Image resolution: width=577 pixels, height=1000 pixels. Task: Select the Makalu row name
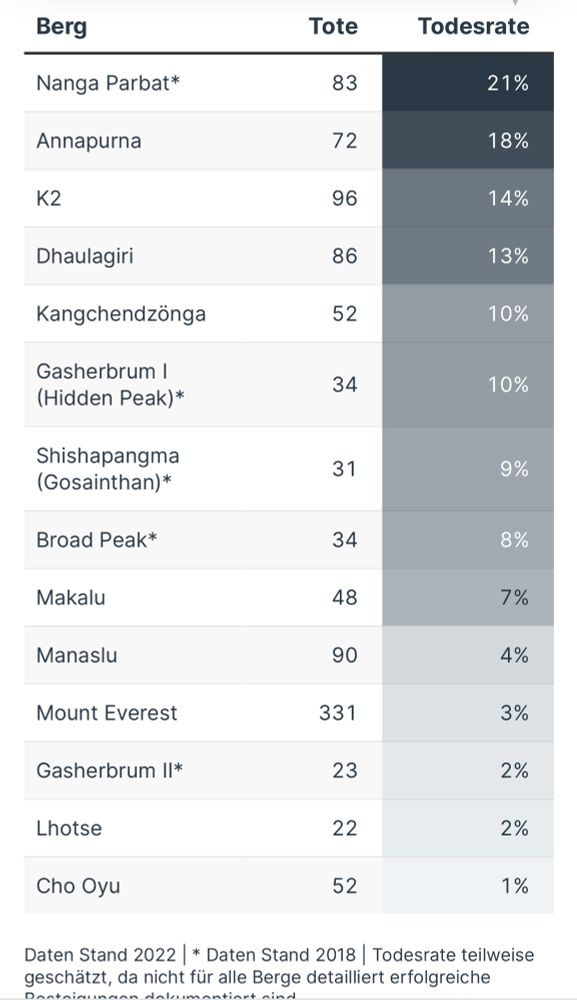[x=71, y=598]
